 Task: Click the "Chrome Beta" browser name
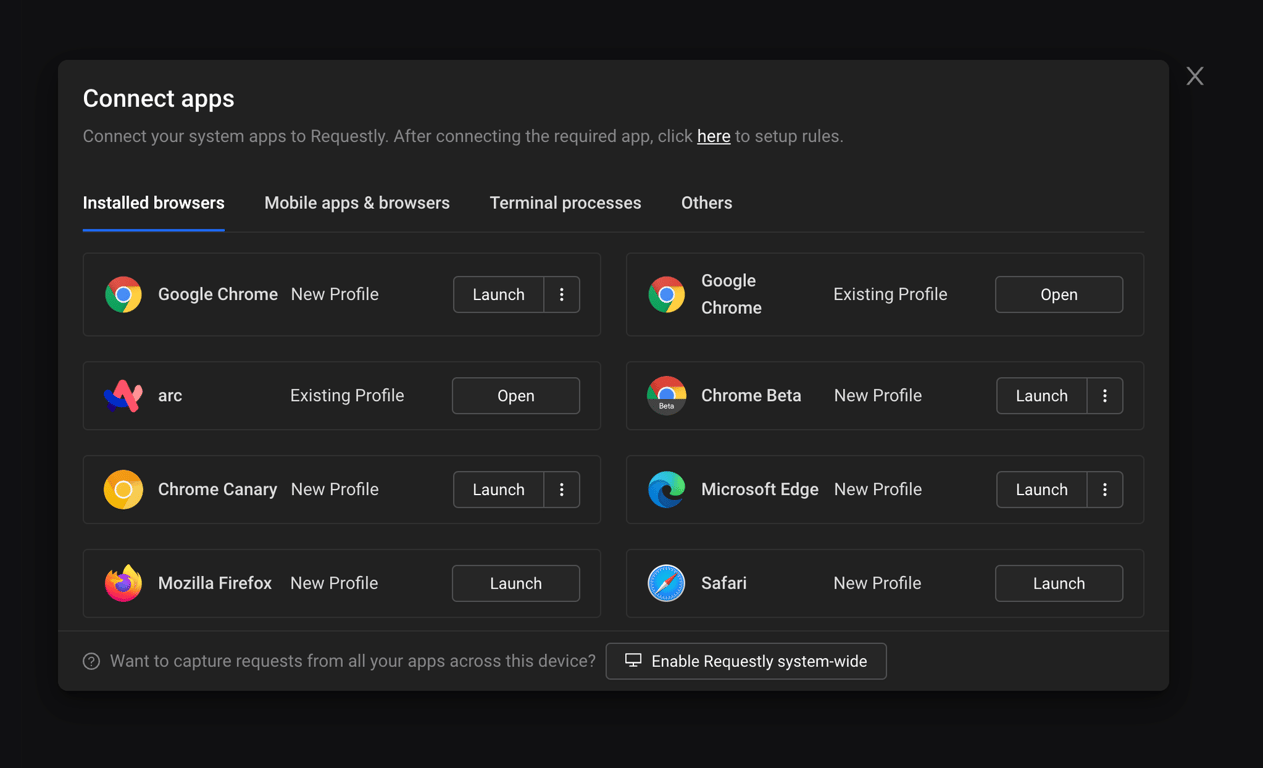[x=751, y=396]
